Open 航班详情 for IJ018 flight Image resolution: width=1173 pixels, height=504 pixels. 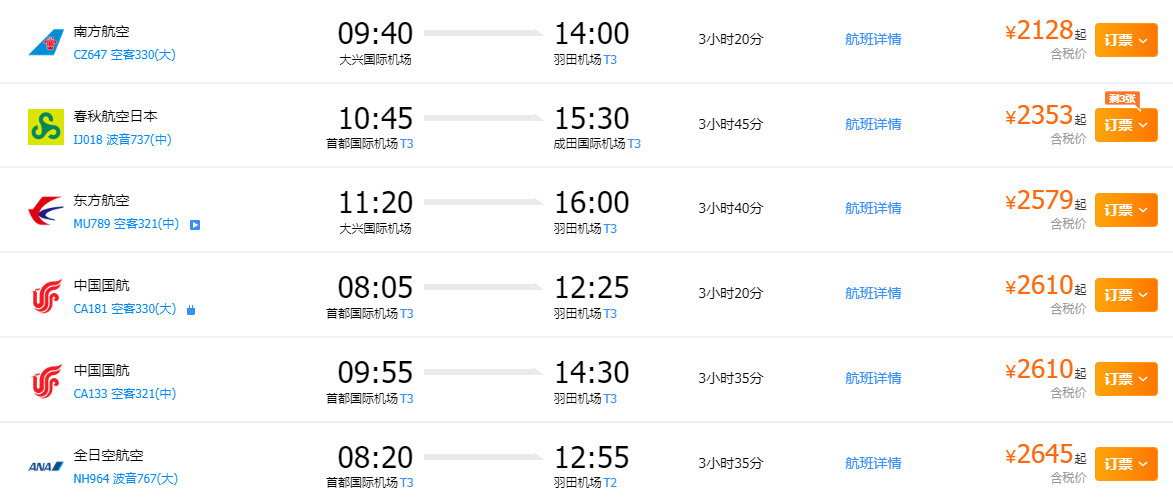coord(873,124)
